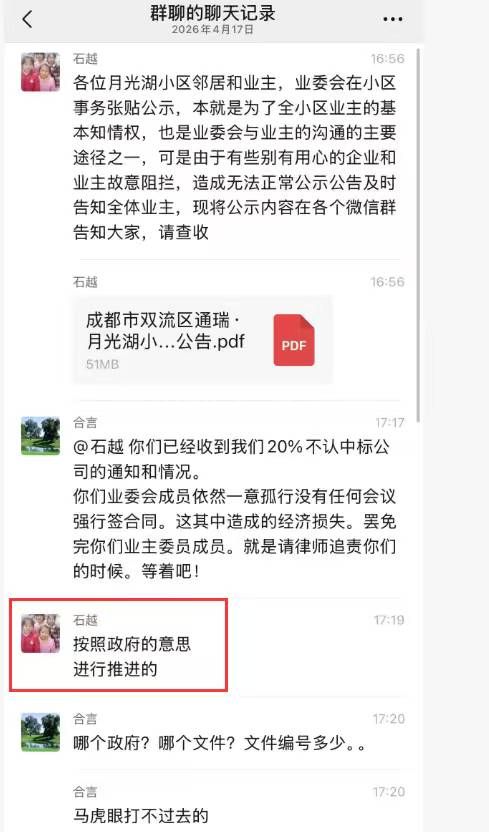Tap the back arrow to leave chat record
Viewport: 489px width, 832px height.
coord(28,19)
